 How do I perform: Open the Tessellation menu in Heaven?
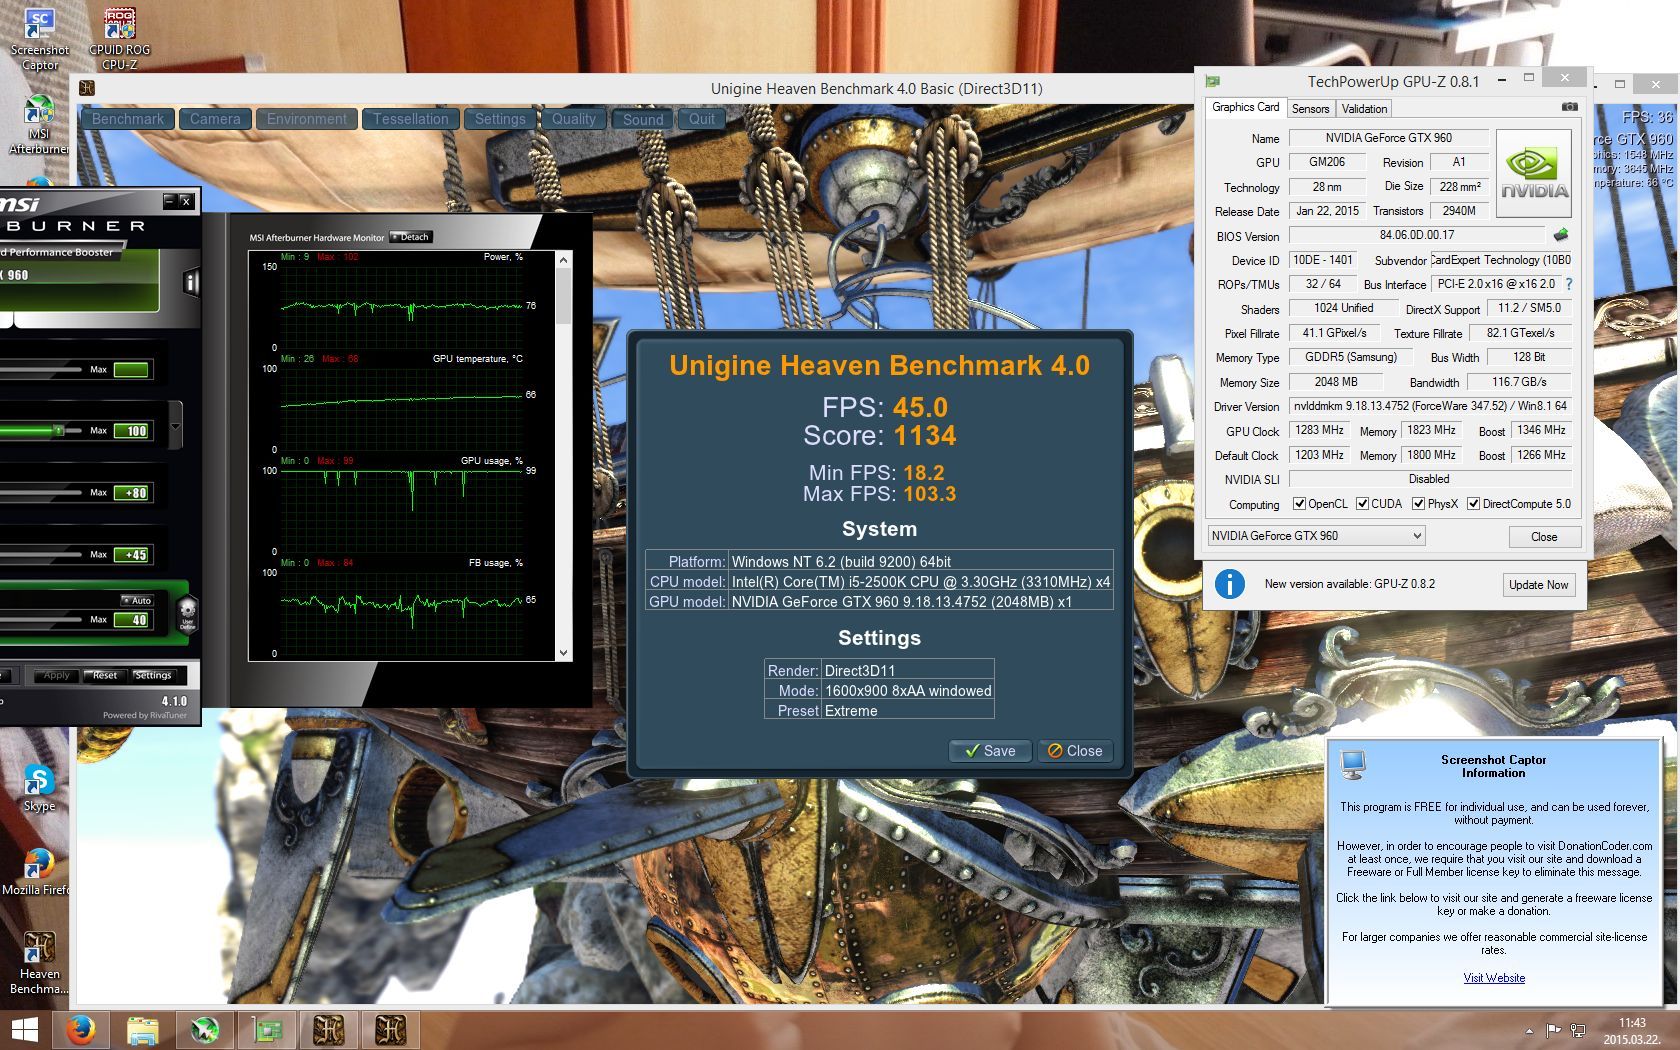411,119
